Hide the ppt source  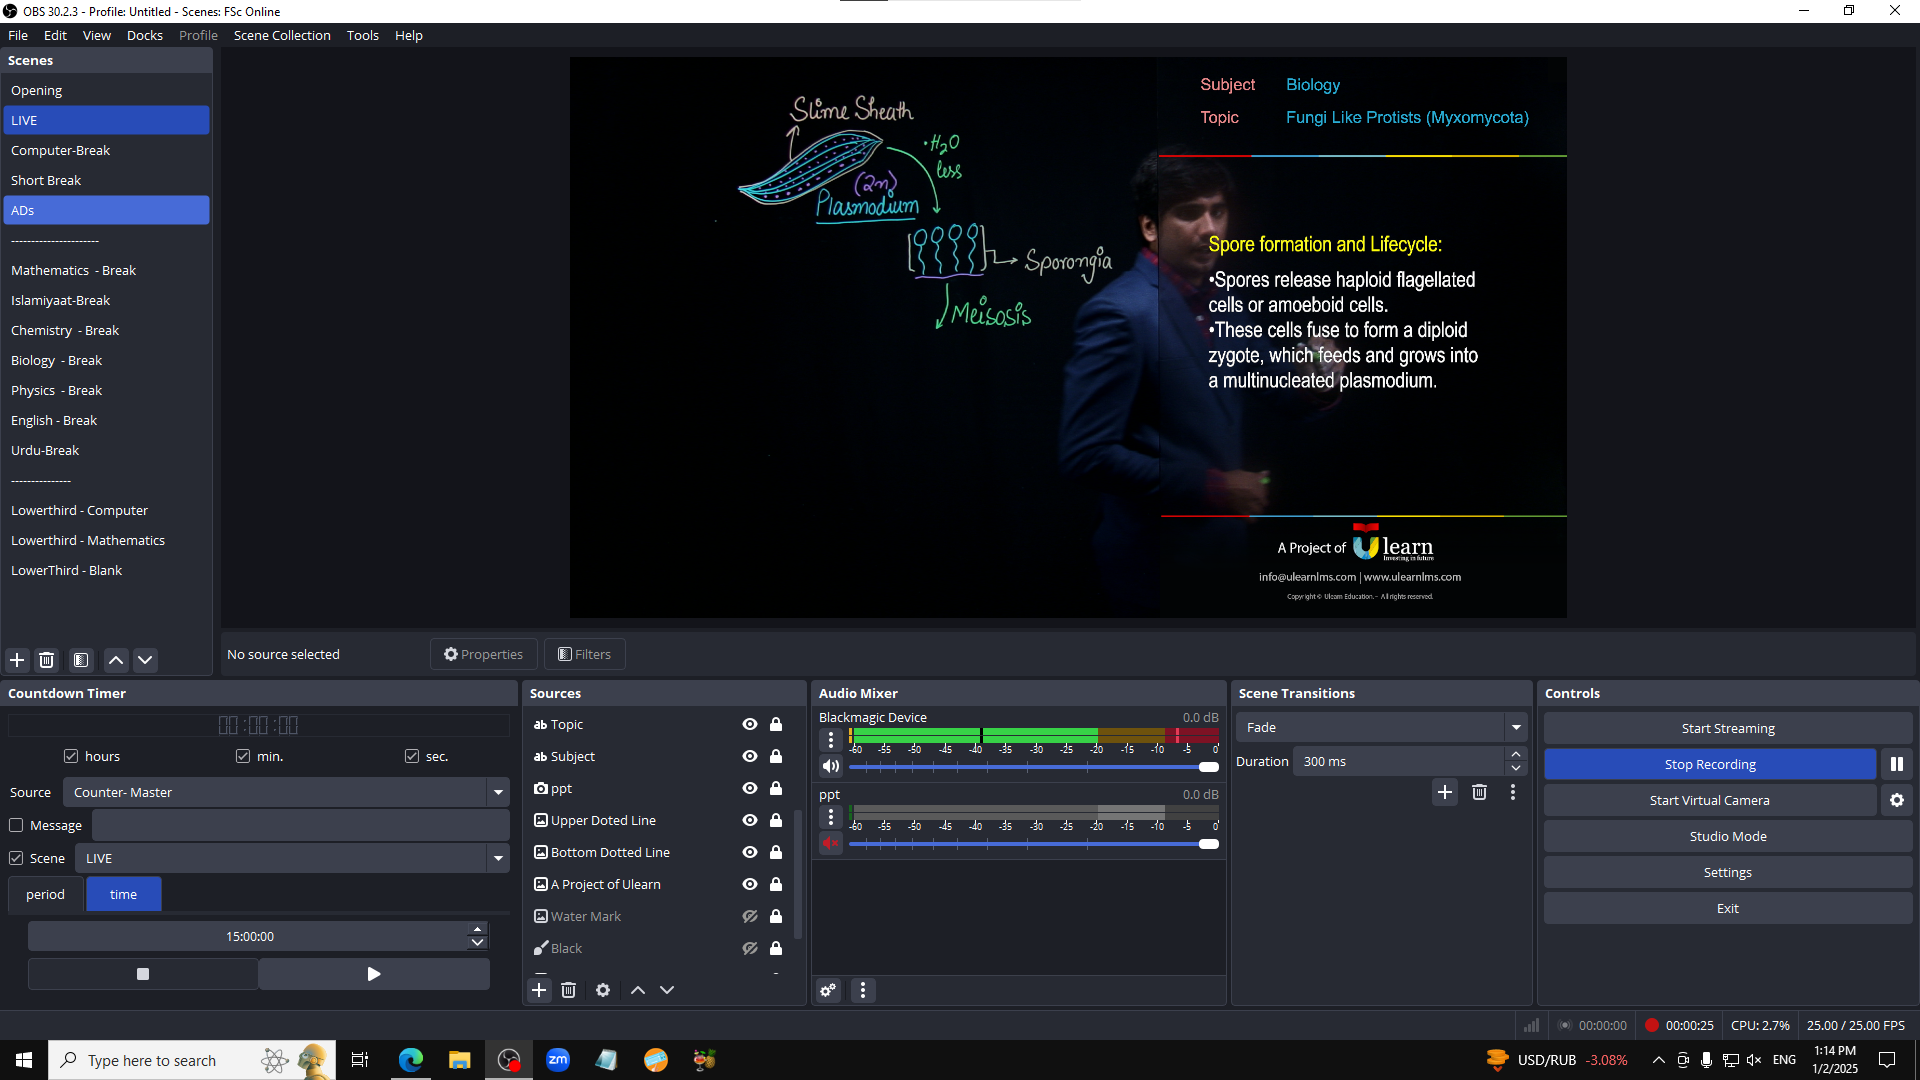[750, 788]
